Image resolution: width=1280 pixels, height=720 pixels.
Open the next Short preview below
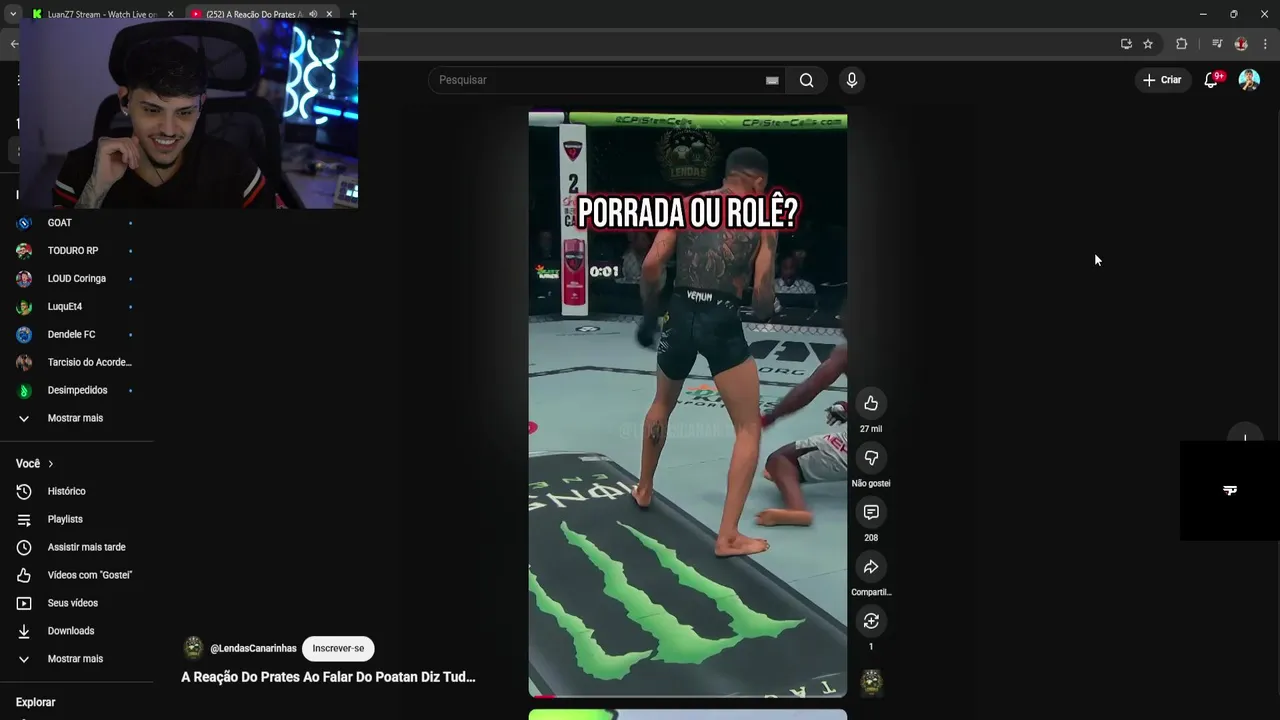687,715
